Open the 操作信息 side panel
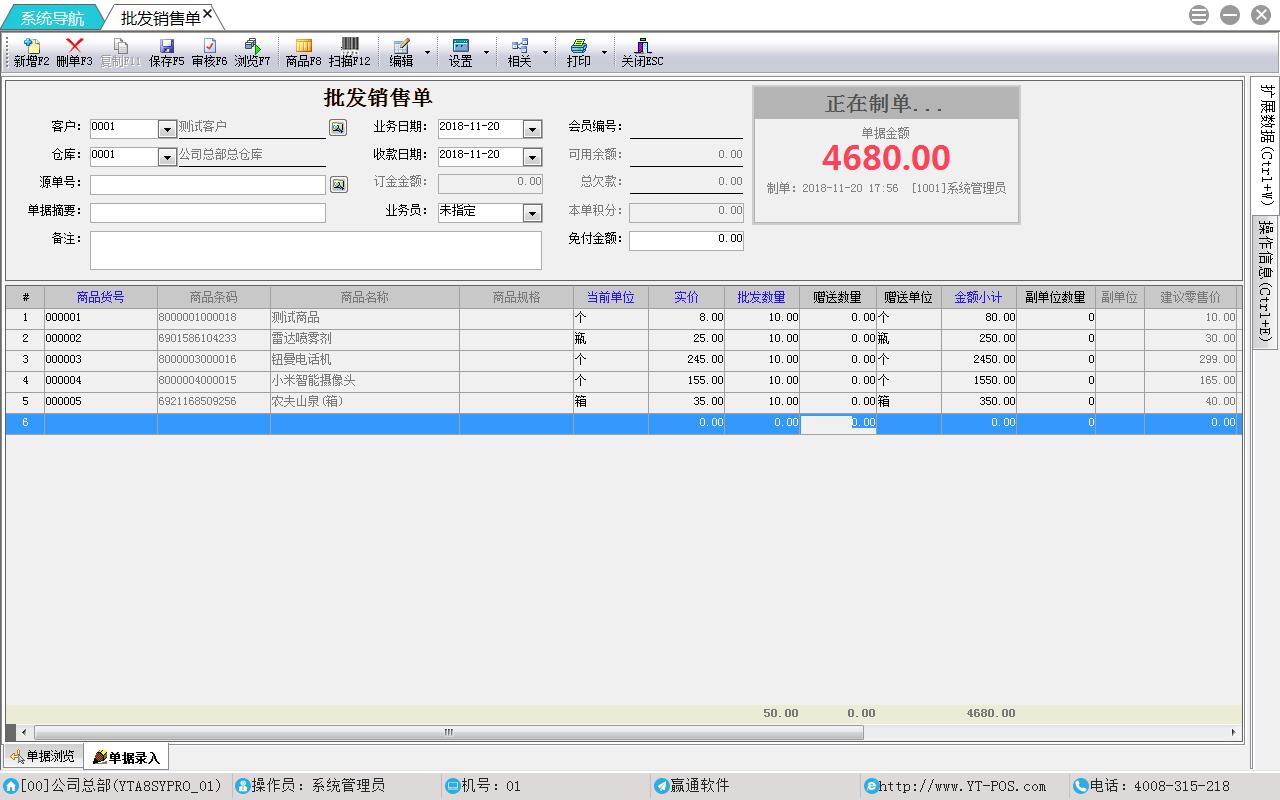This screenshot has width=1280, height=800. 1266,280
